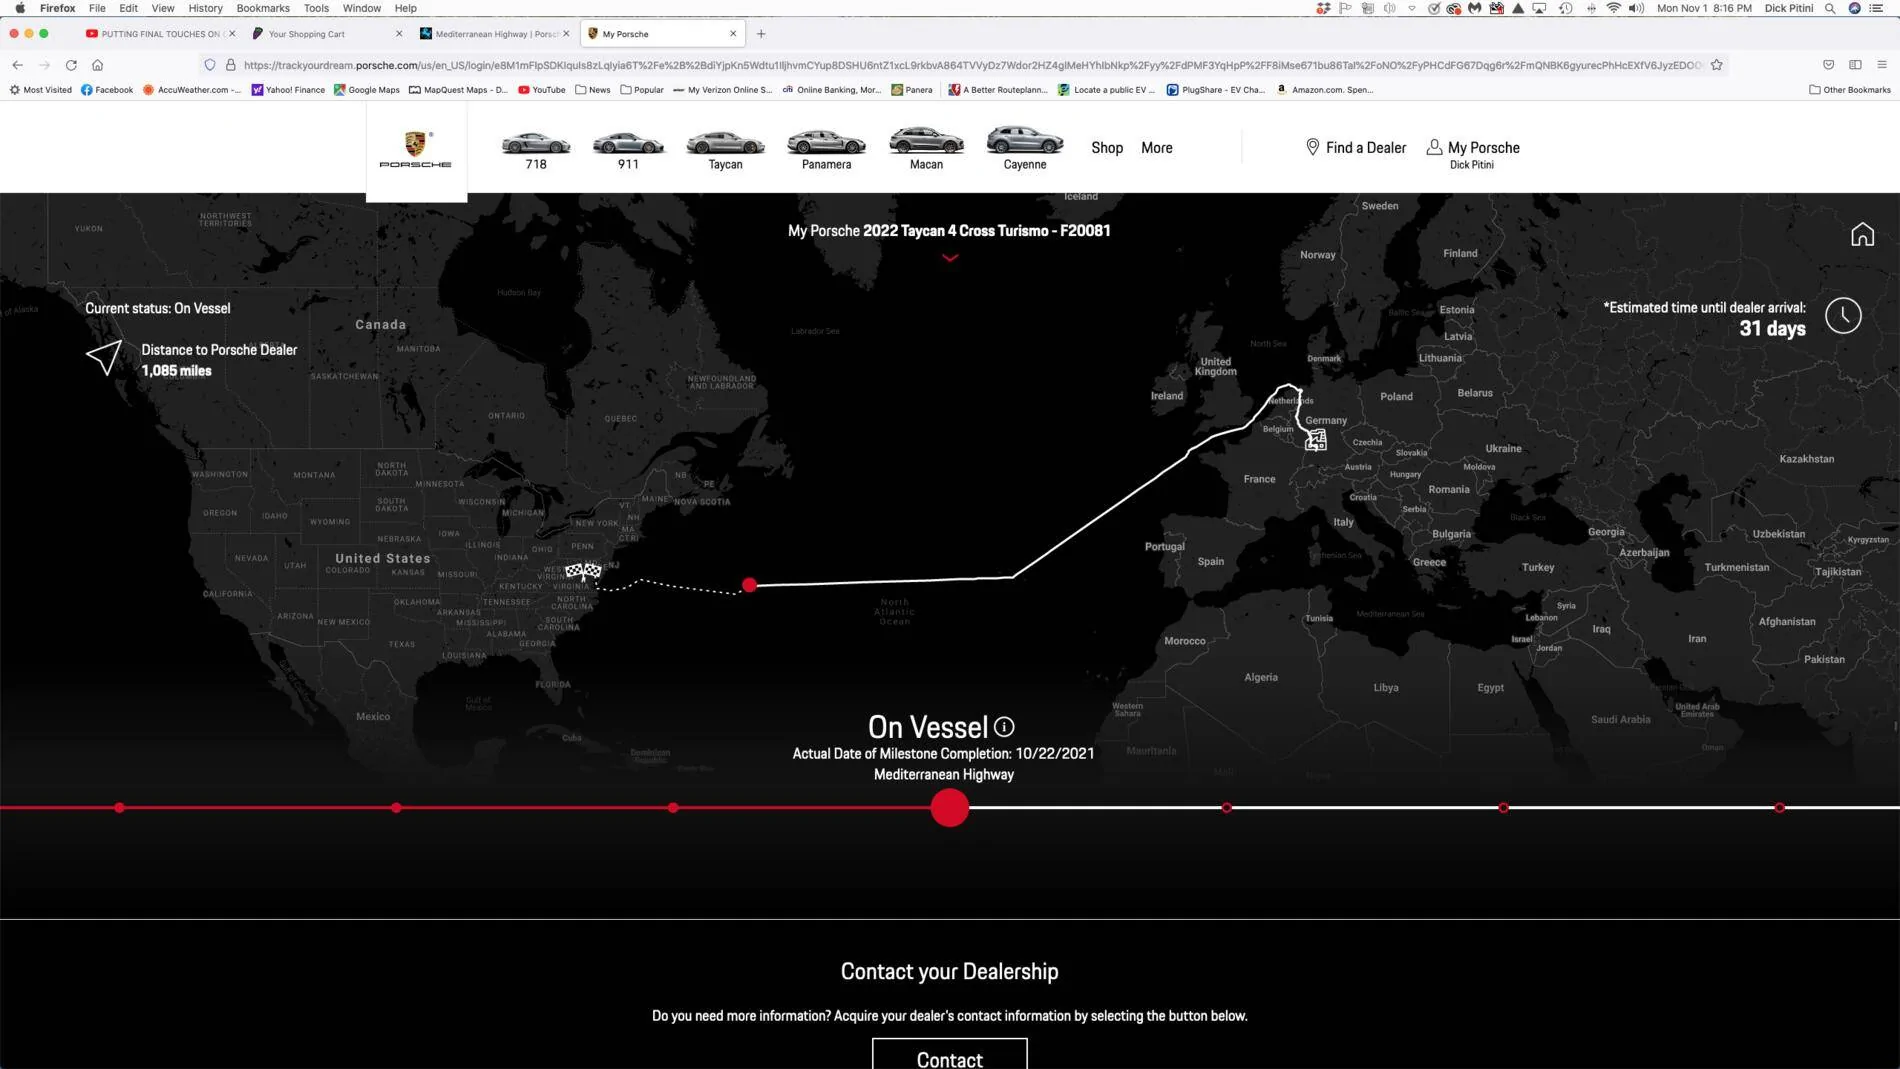
Task: Open the Taycan model menu
Action: [725, 149]
